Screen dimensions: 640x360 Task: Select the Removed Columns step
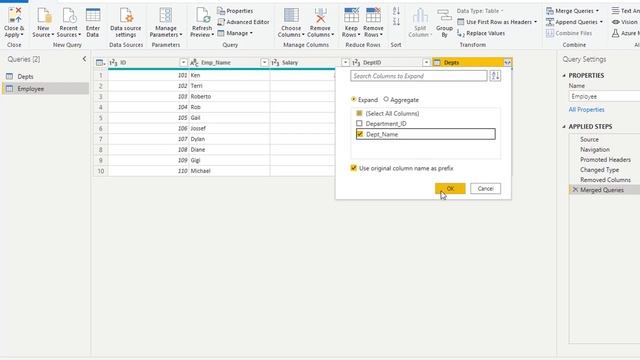tap(605, 180)
